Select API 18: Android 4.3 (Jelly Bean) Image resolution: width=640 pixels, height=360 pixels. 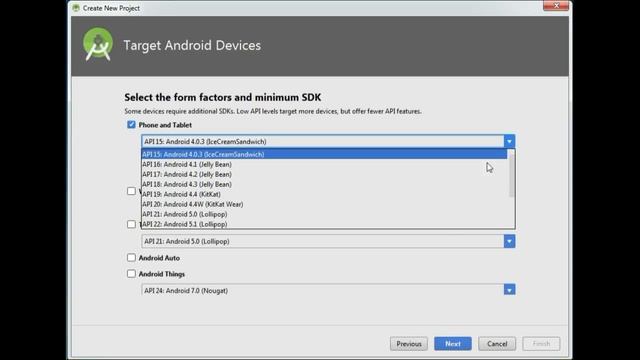[324, 184]
